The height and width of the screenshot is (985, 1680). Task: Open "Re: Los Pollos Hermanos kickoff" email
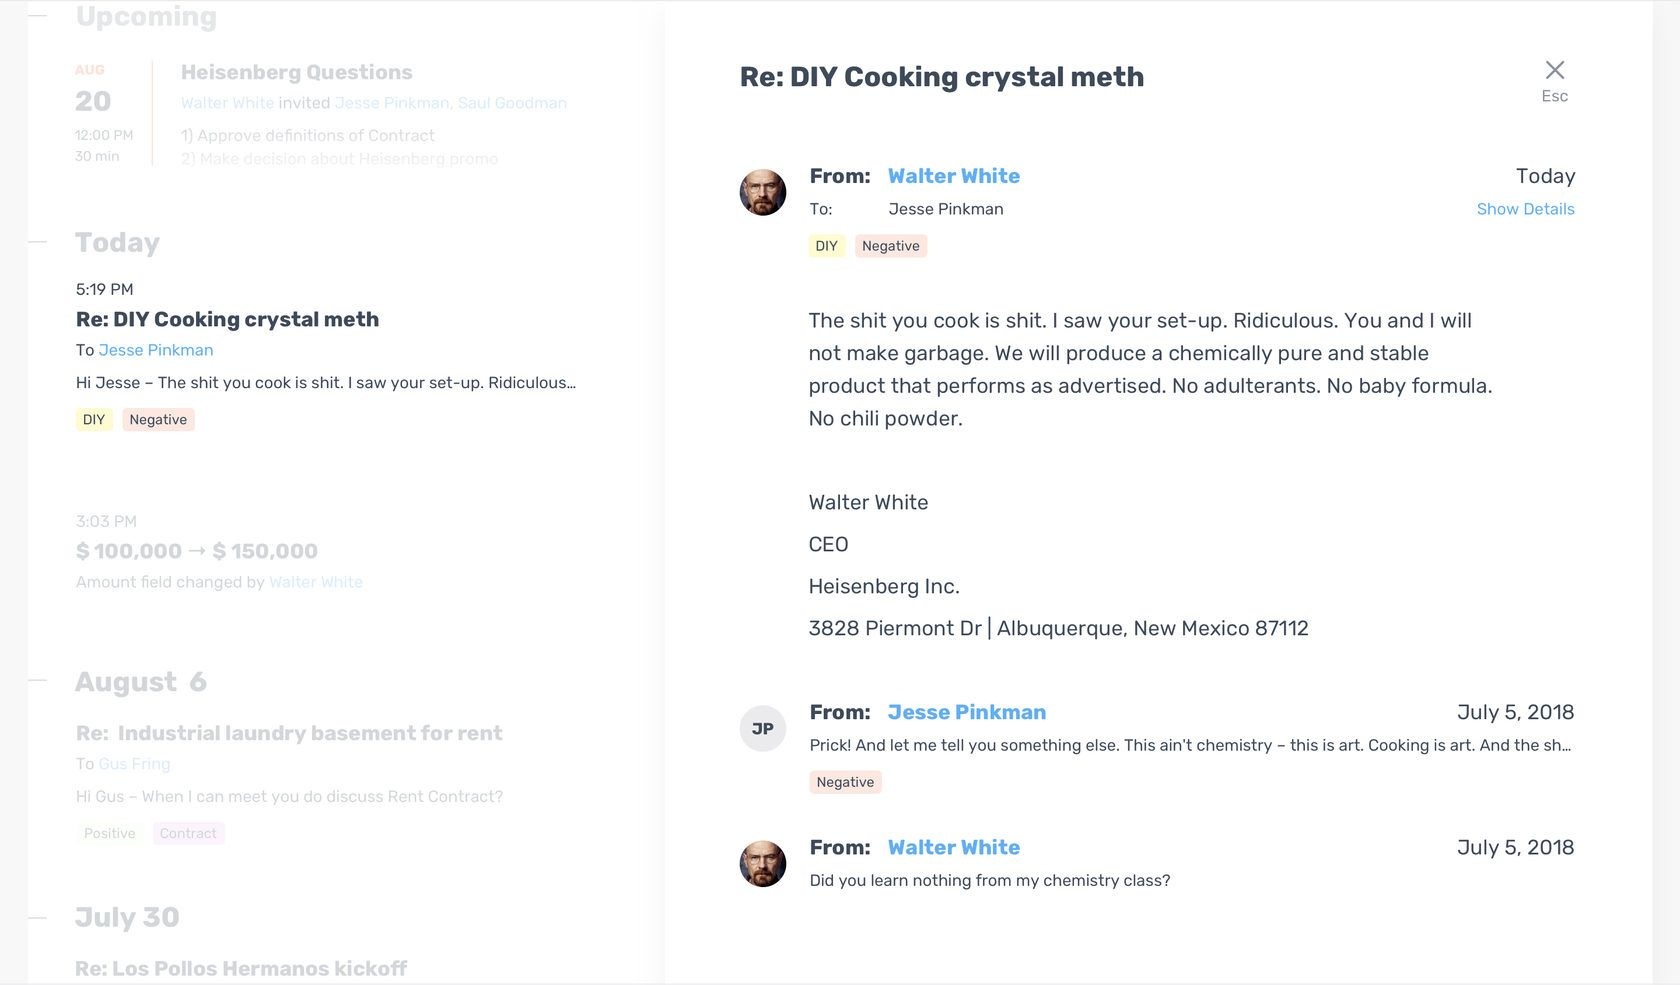coord(241,968)
